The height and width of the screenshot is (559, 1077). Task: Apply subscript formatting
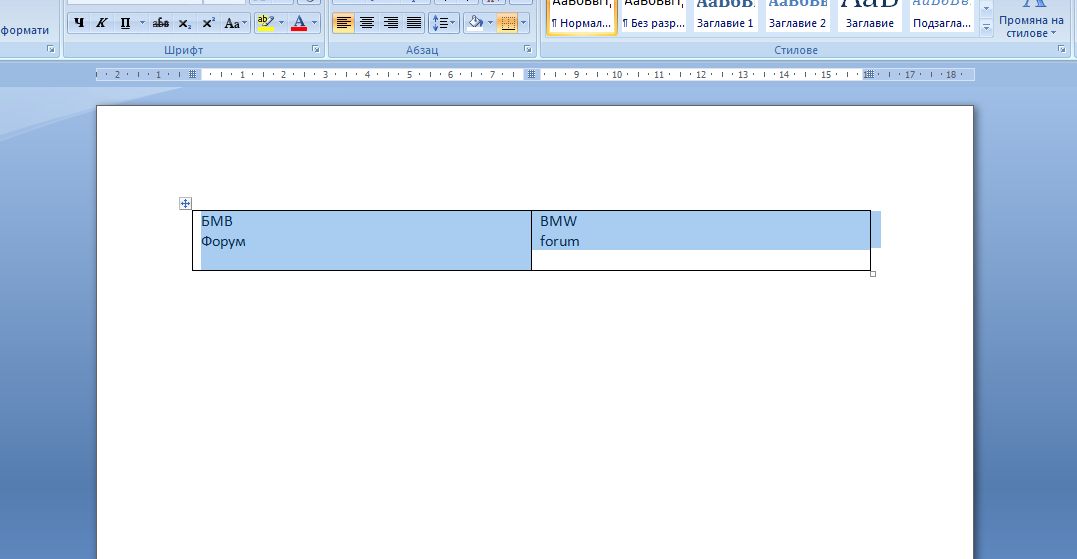(x=184, y=23)
